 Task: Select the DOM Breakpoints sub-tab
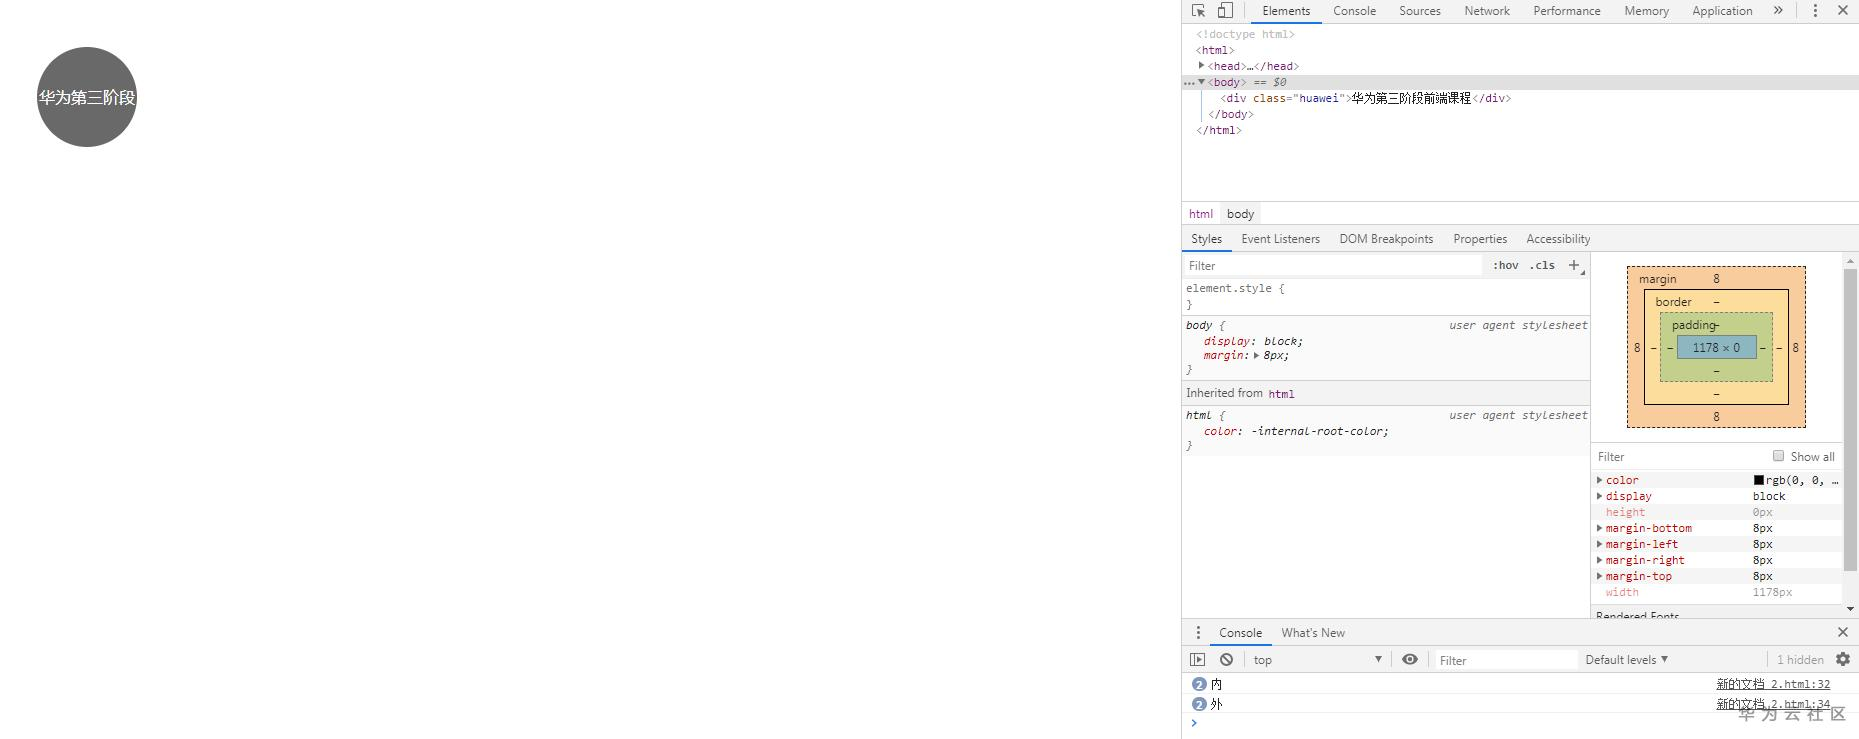coord(1386,239)
